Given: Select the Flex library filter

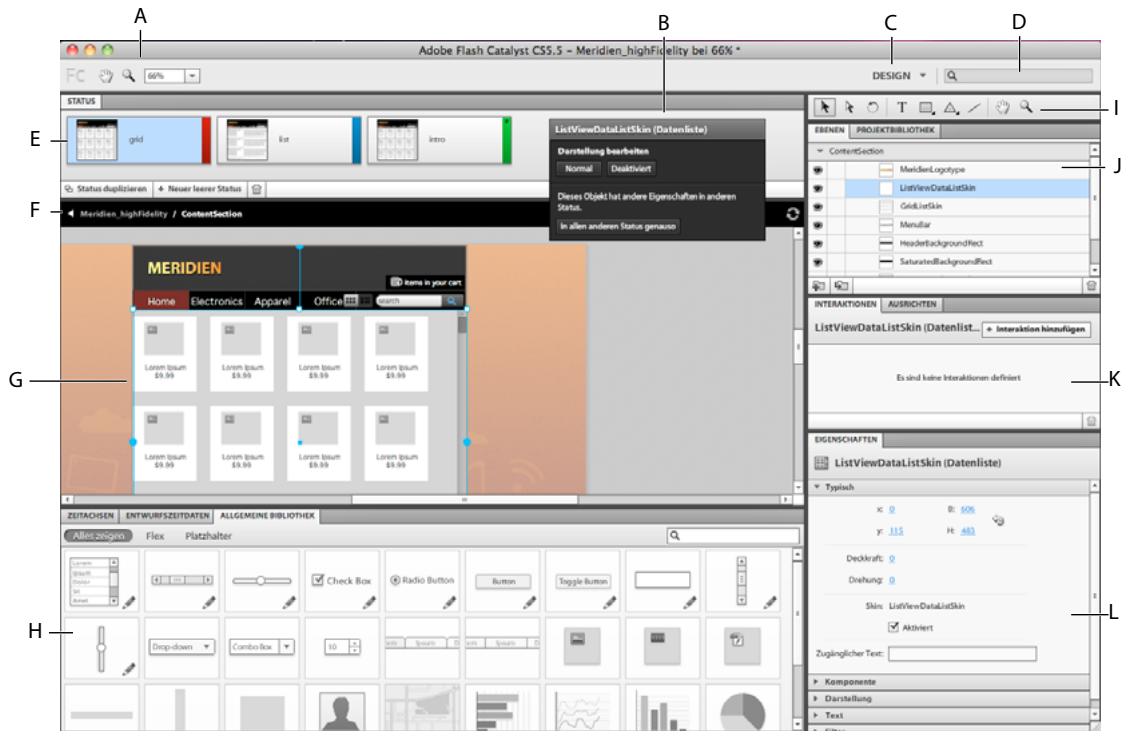Looking at the screenshot, I should pos(155,536).
